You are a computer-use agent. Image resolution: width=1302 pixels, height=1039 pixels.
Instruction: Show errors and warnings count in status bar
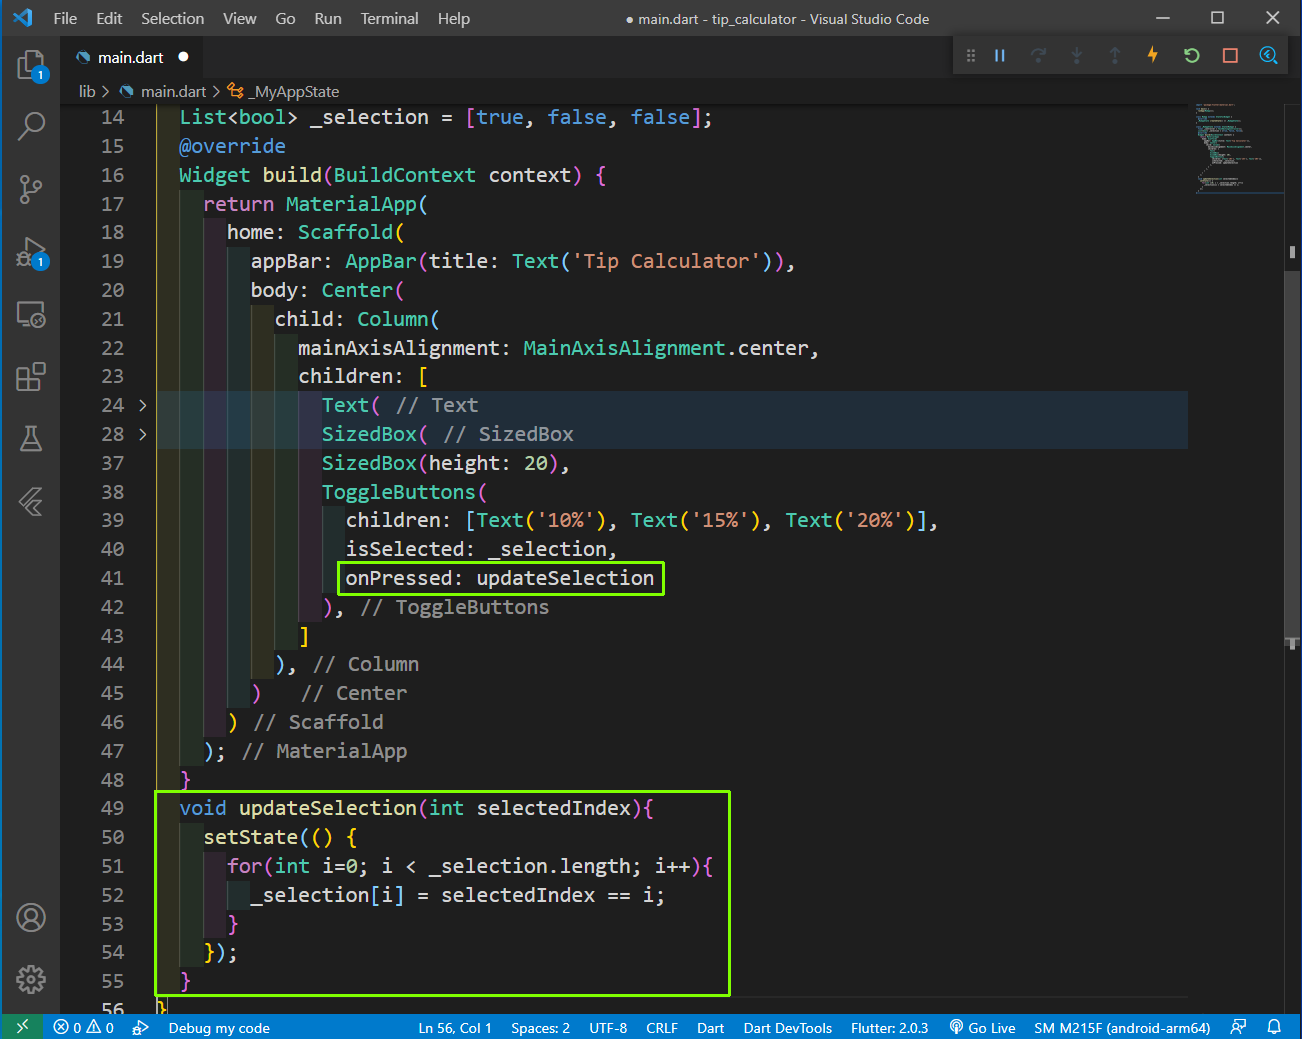pyautogui.click(x=84, y=1028)
